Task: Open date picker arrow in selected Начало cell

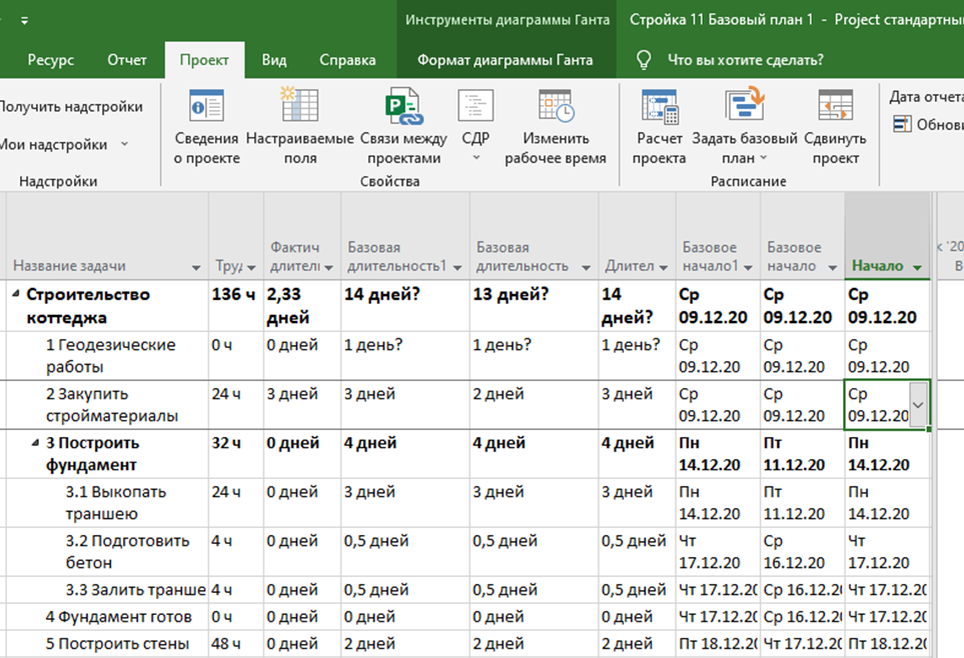Action: click(918, 405)
